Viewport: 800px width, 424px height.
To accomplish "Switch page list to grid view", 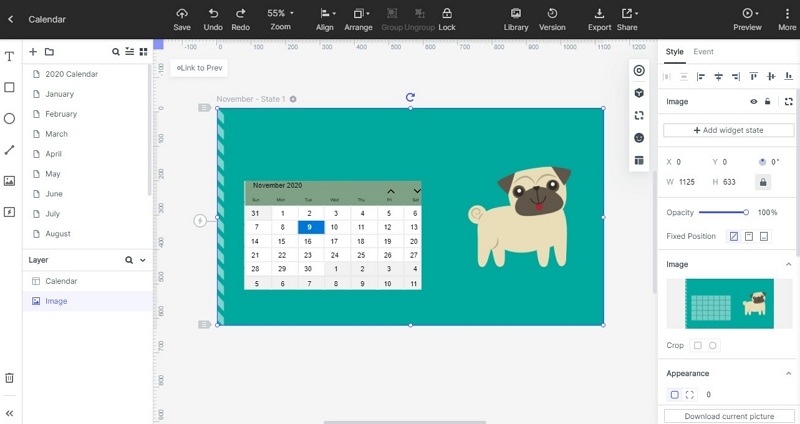I will [x=143, y=52].
